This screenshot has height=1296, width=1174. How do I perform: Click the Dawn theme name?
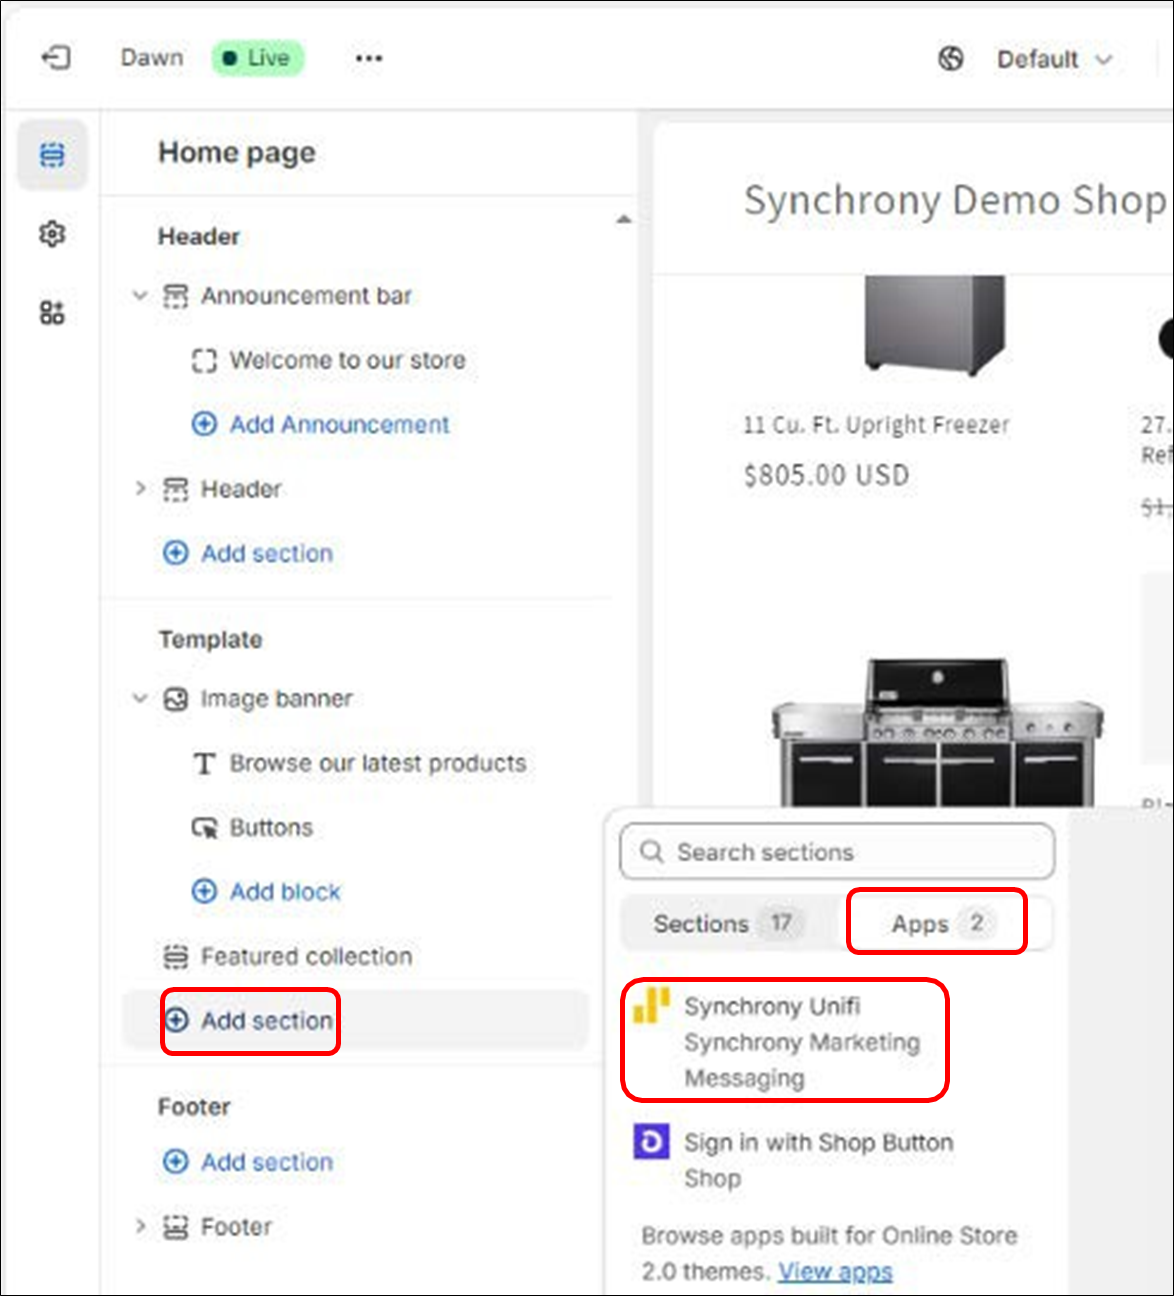tap(152, 58)
